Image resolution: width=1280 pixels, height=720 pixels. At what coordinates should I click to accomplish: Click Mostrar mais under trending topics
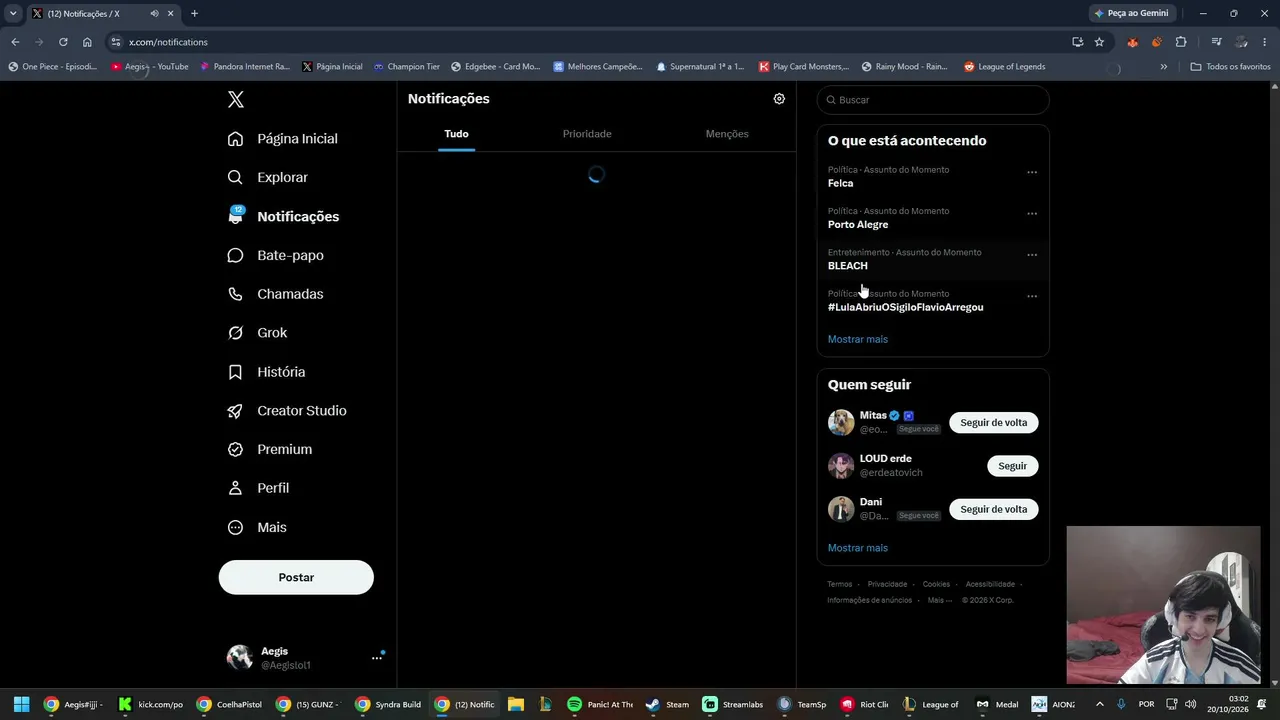(x=858, y=339)
